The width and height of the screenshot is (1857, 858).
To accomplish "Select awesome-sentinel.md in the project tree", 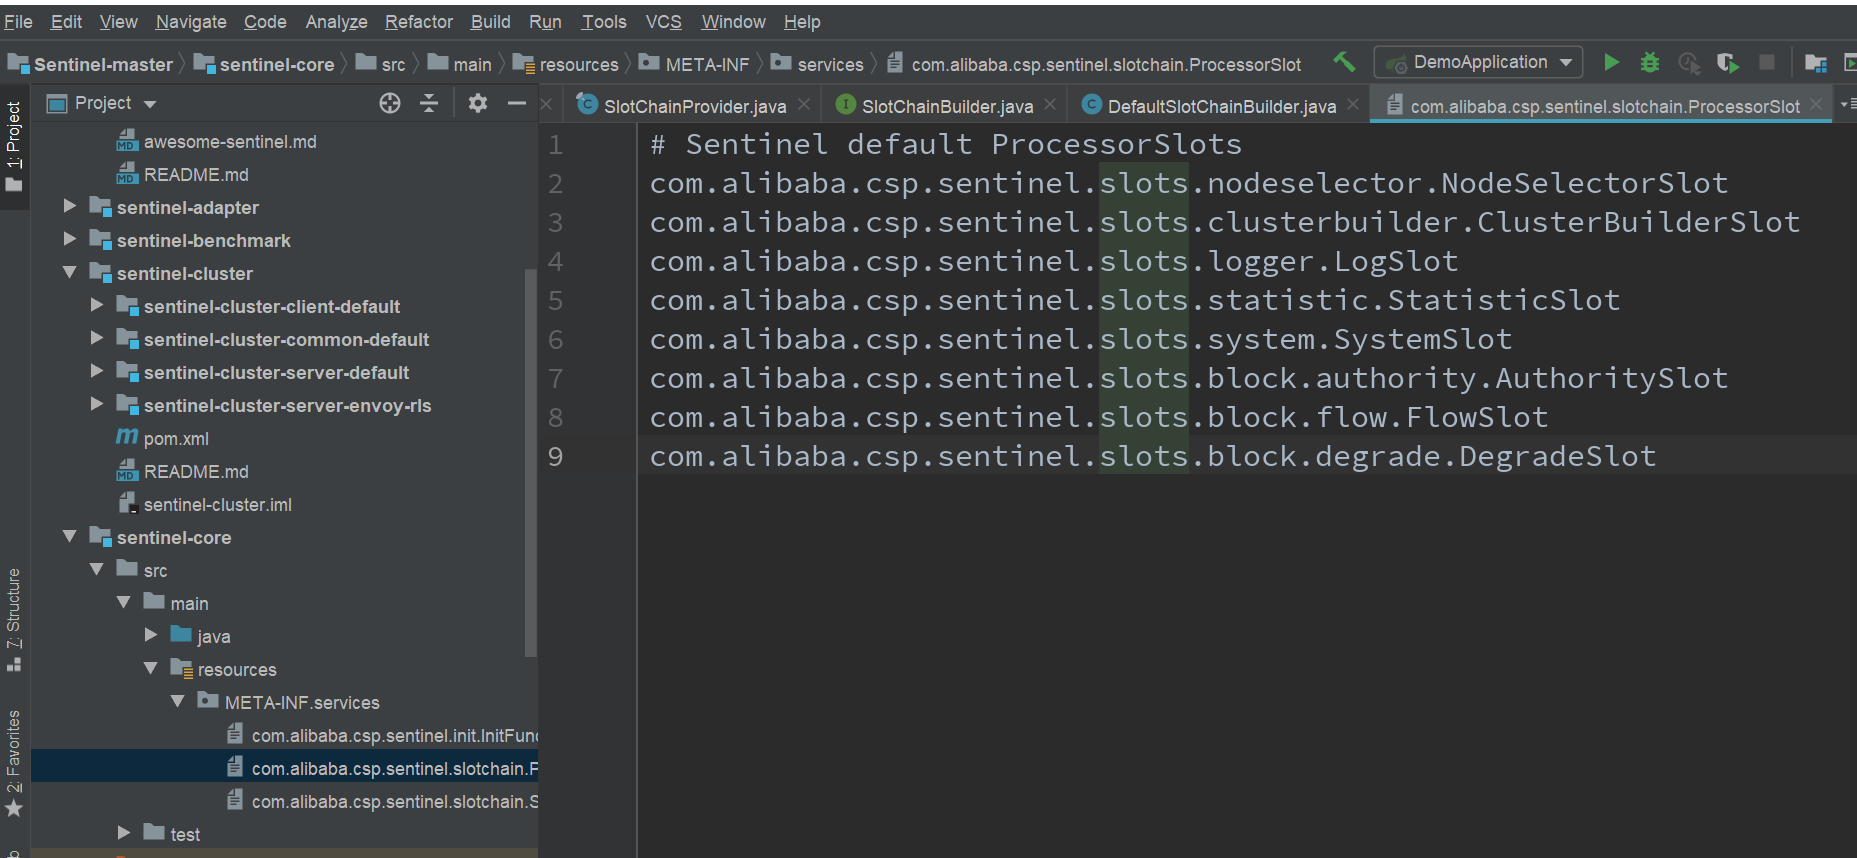I will pos(230,141).
